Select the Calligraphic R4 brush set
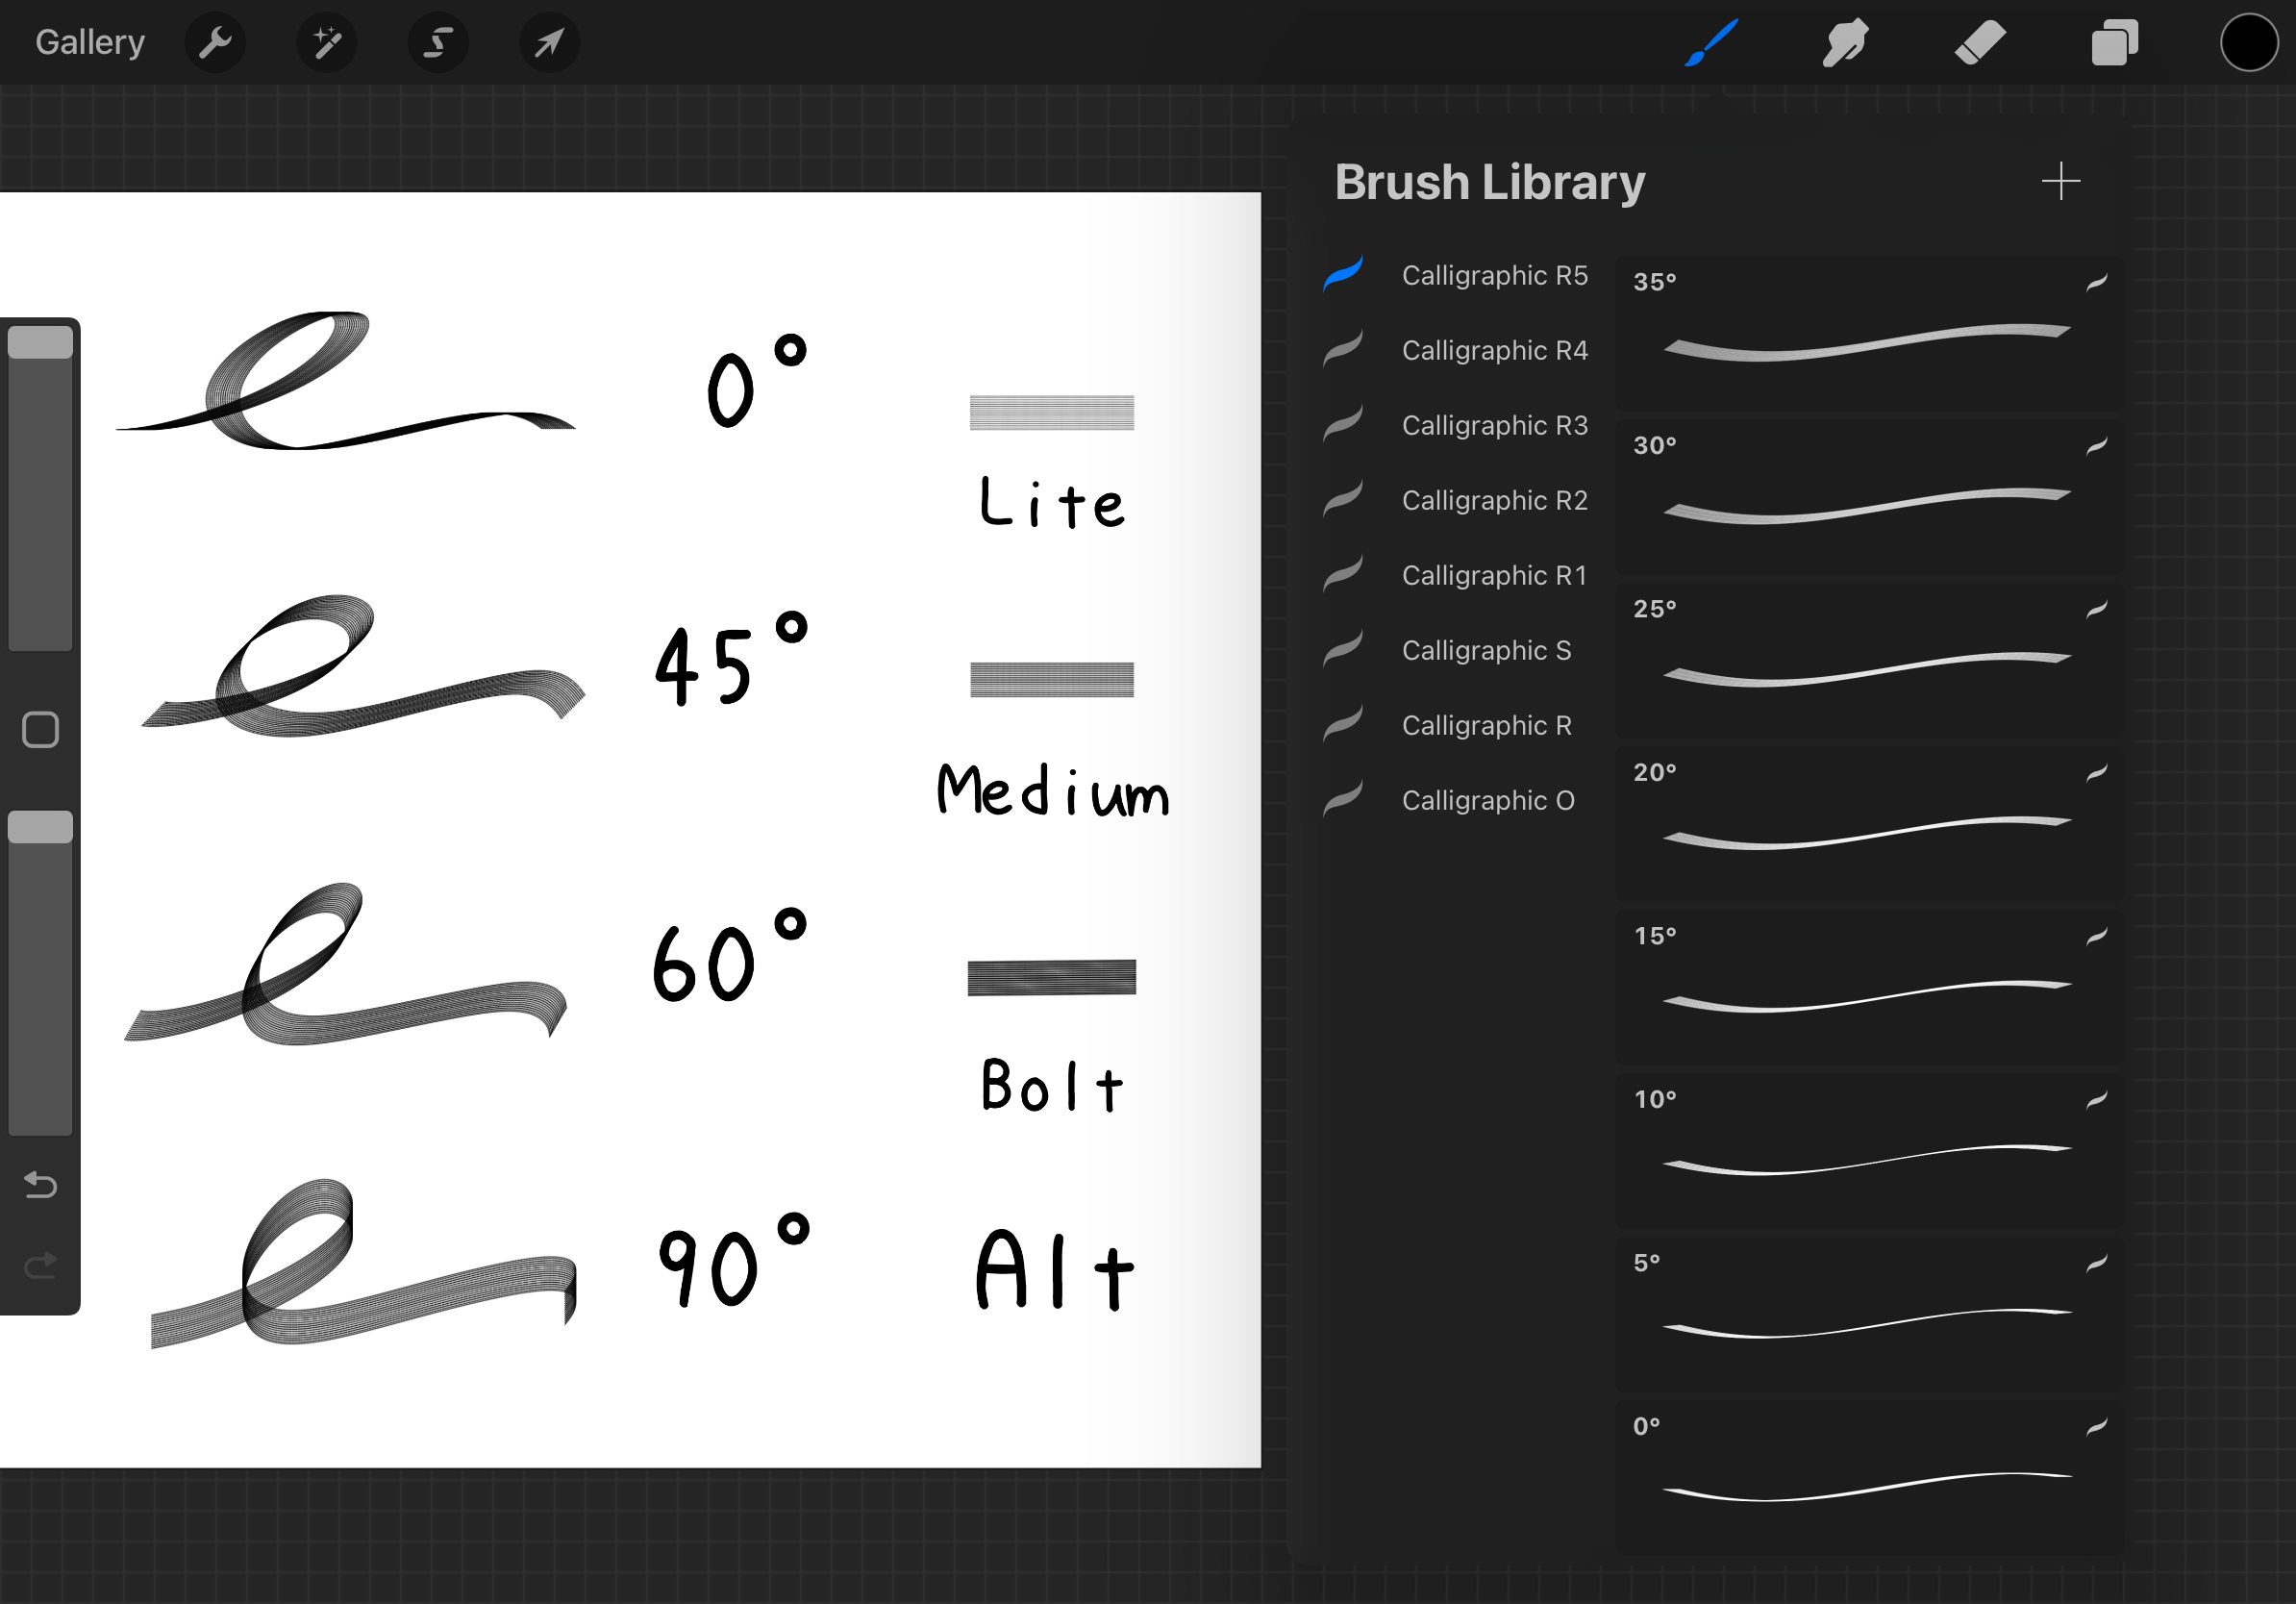 (1494, 350)
